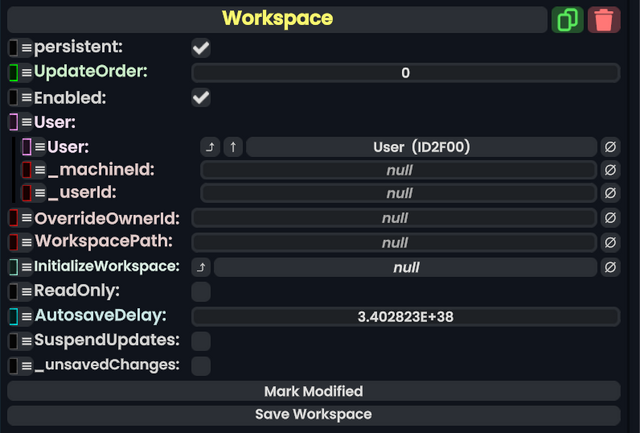Disable the Enabled checkbox
Image resolution: width=640 pixels, height=433 pixels.
[x=201, y=98]
